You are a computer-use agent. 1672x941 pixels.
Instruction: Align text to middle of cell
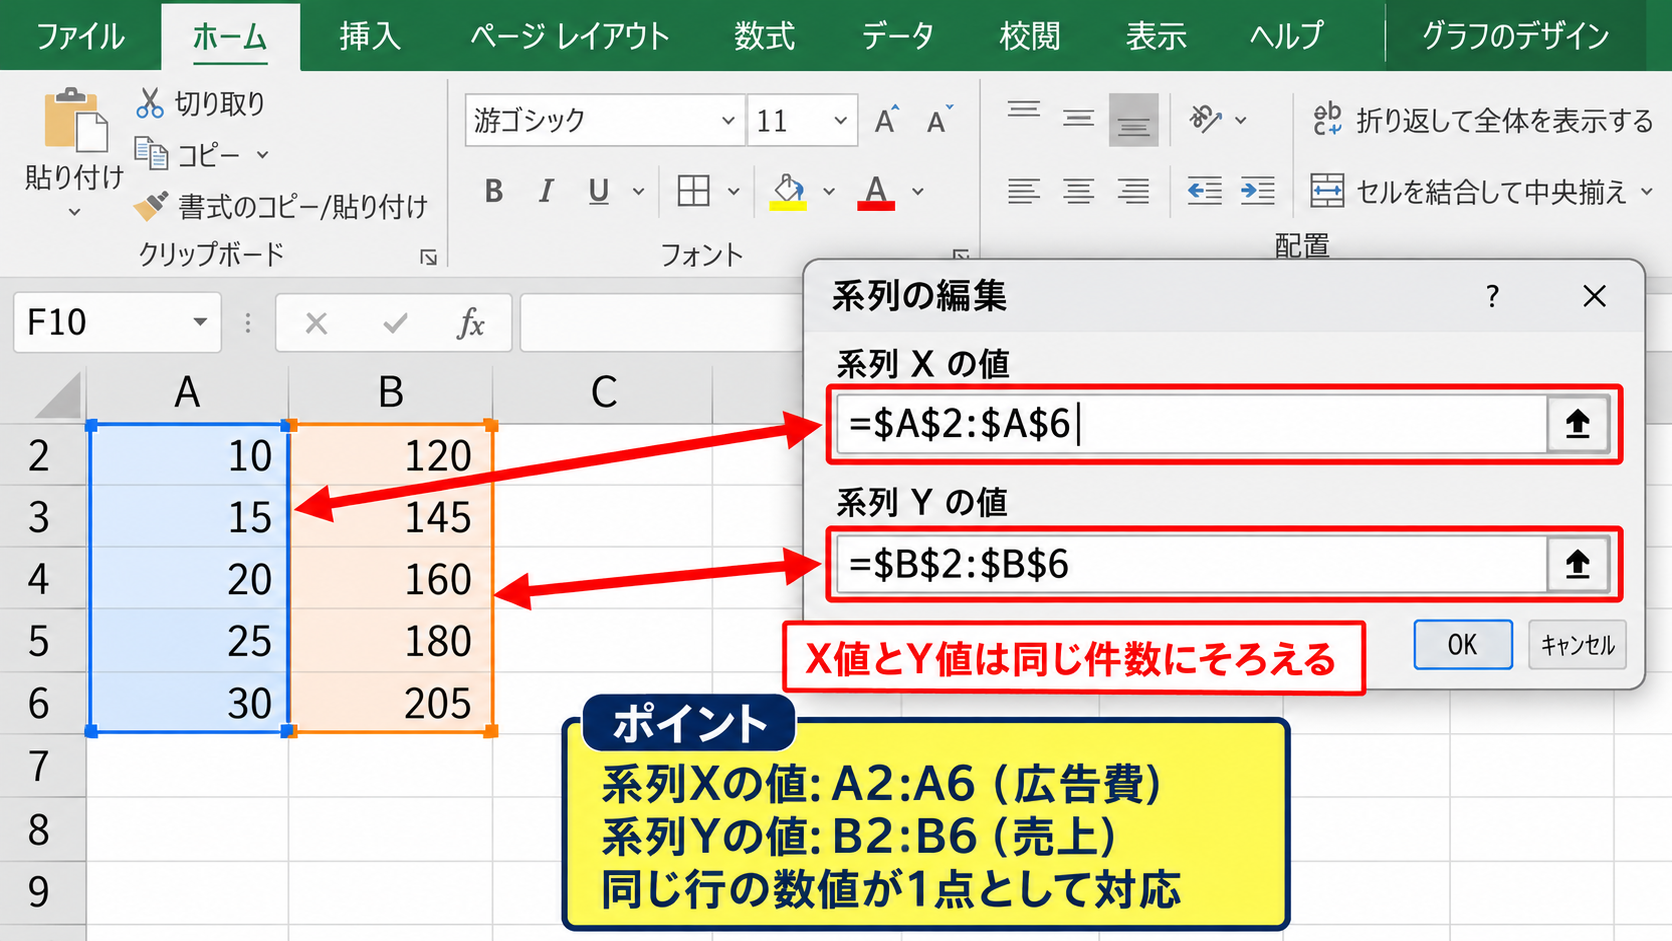click(x=1078, y=120)
